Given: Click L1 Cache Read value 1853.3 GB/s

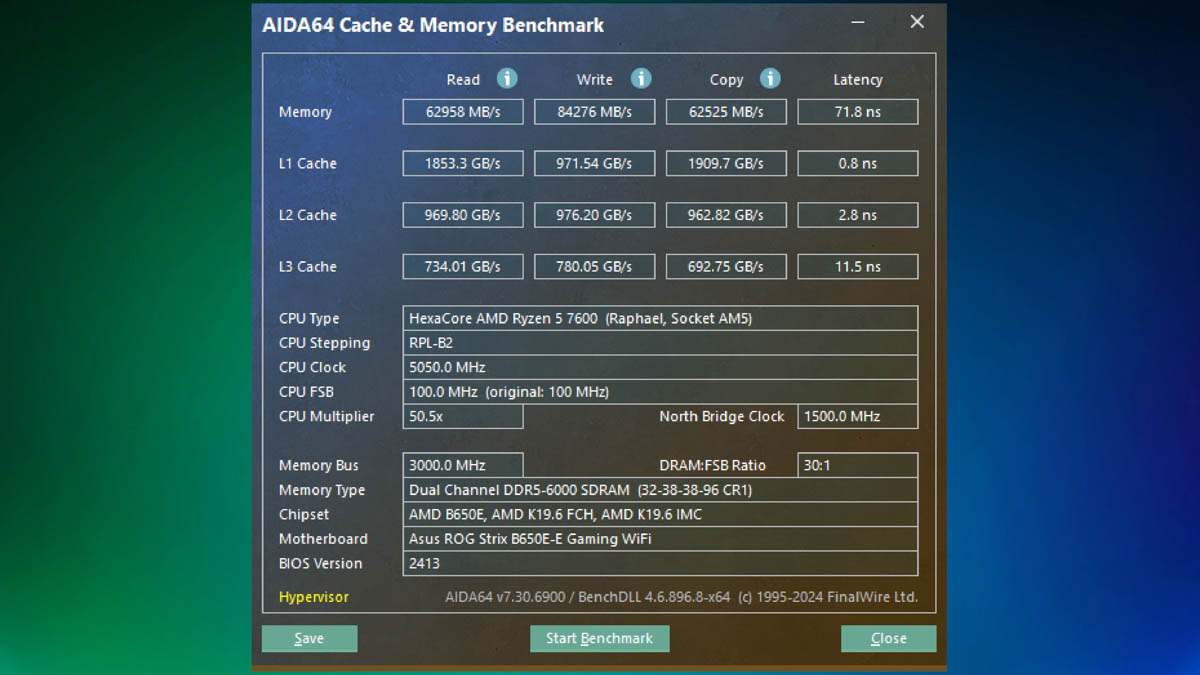Looking at the screenshot, I should (x=463, y=163).
